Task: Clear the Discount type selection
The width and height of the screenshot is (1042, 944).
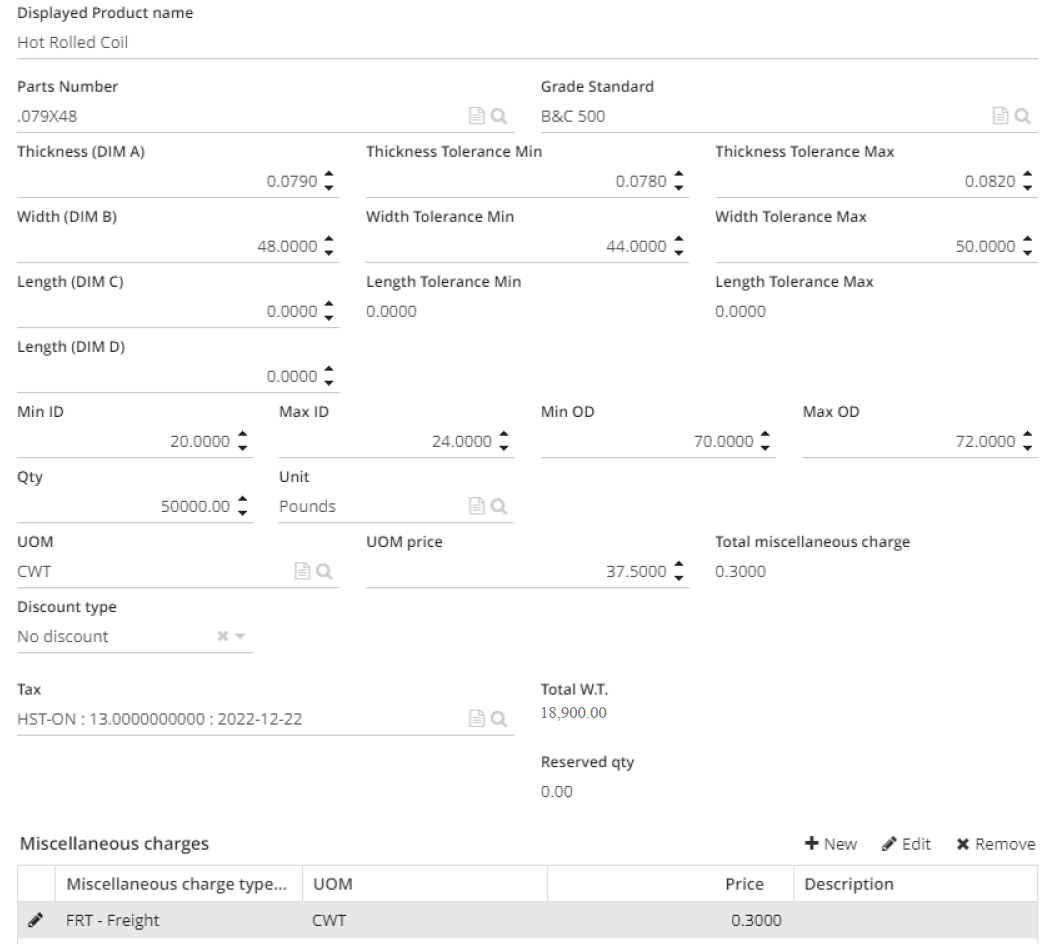Action: pos(222,636)
